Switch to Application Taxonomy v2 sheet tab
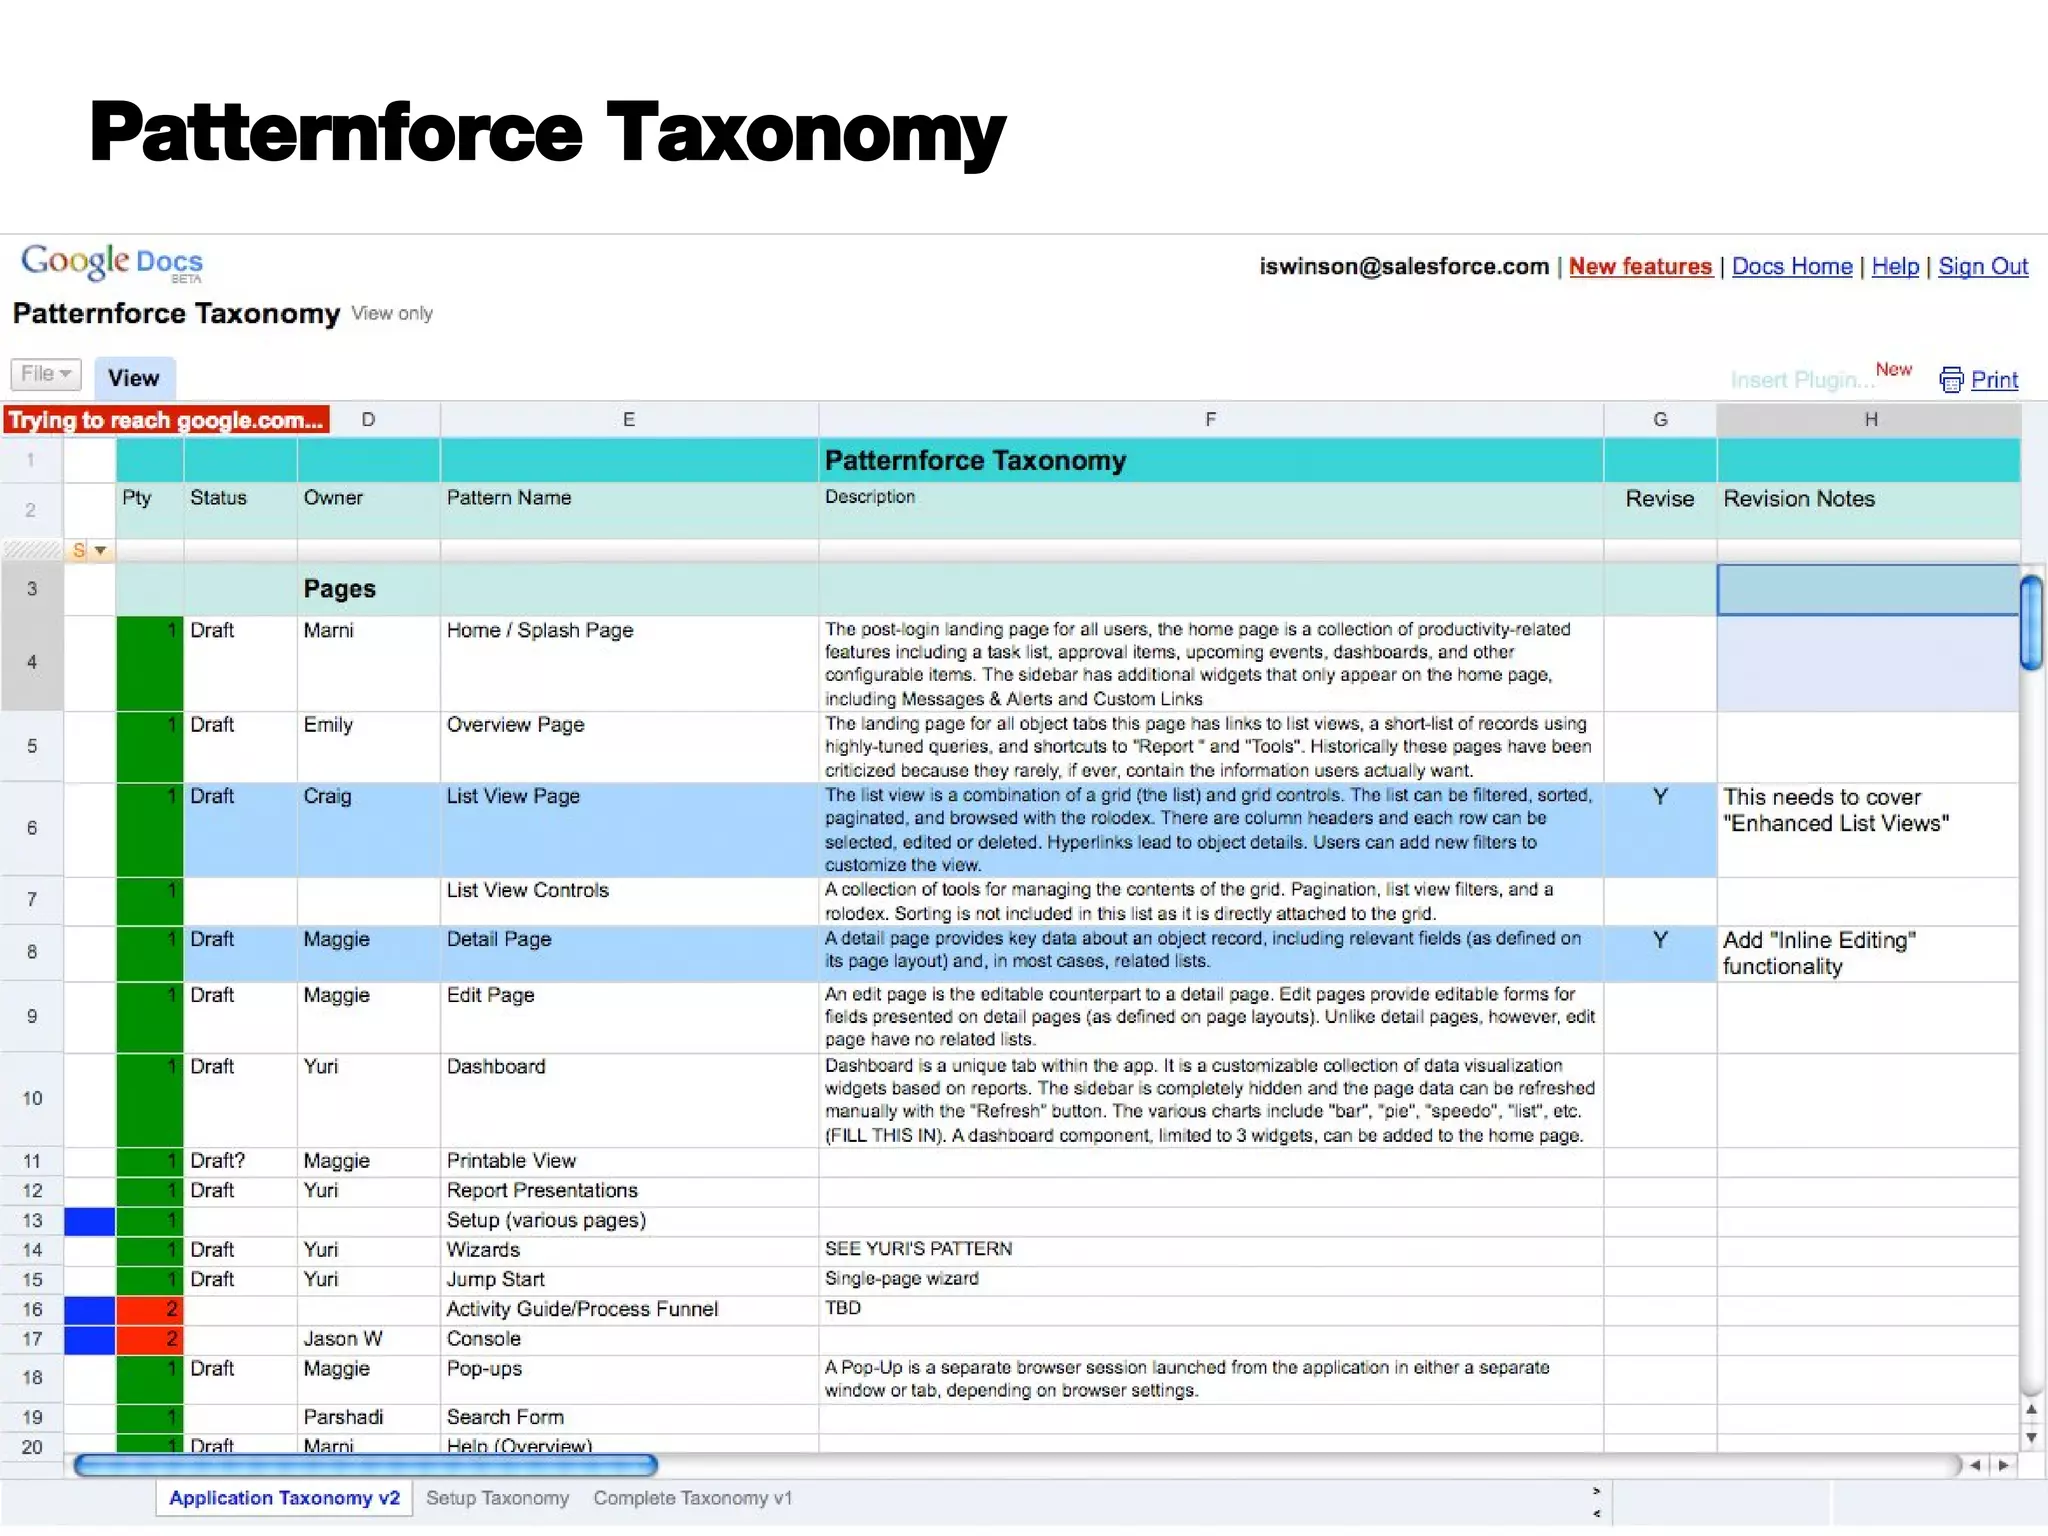This screenshot has width=2048, height=1536. 284,1498
